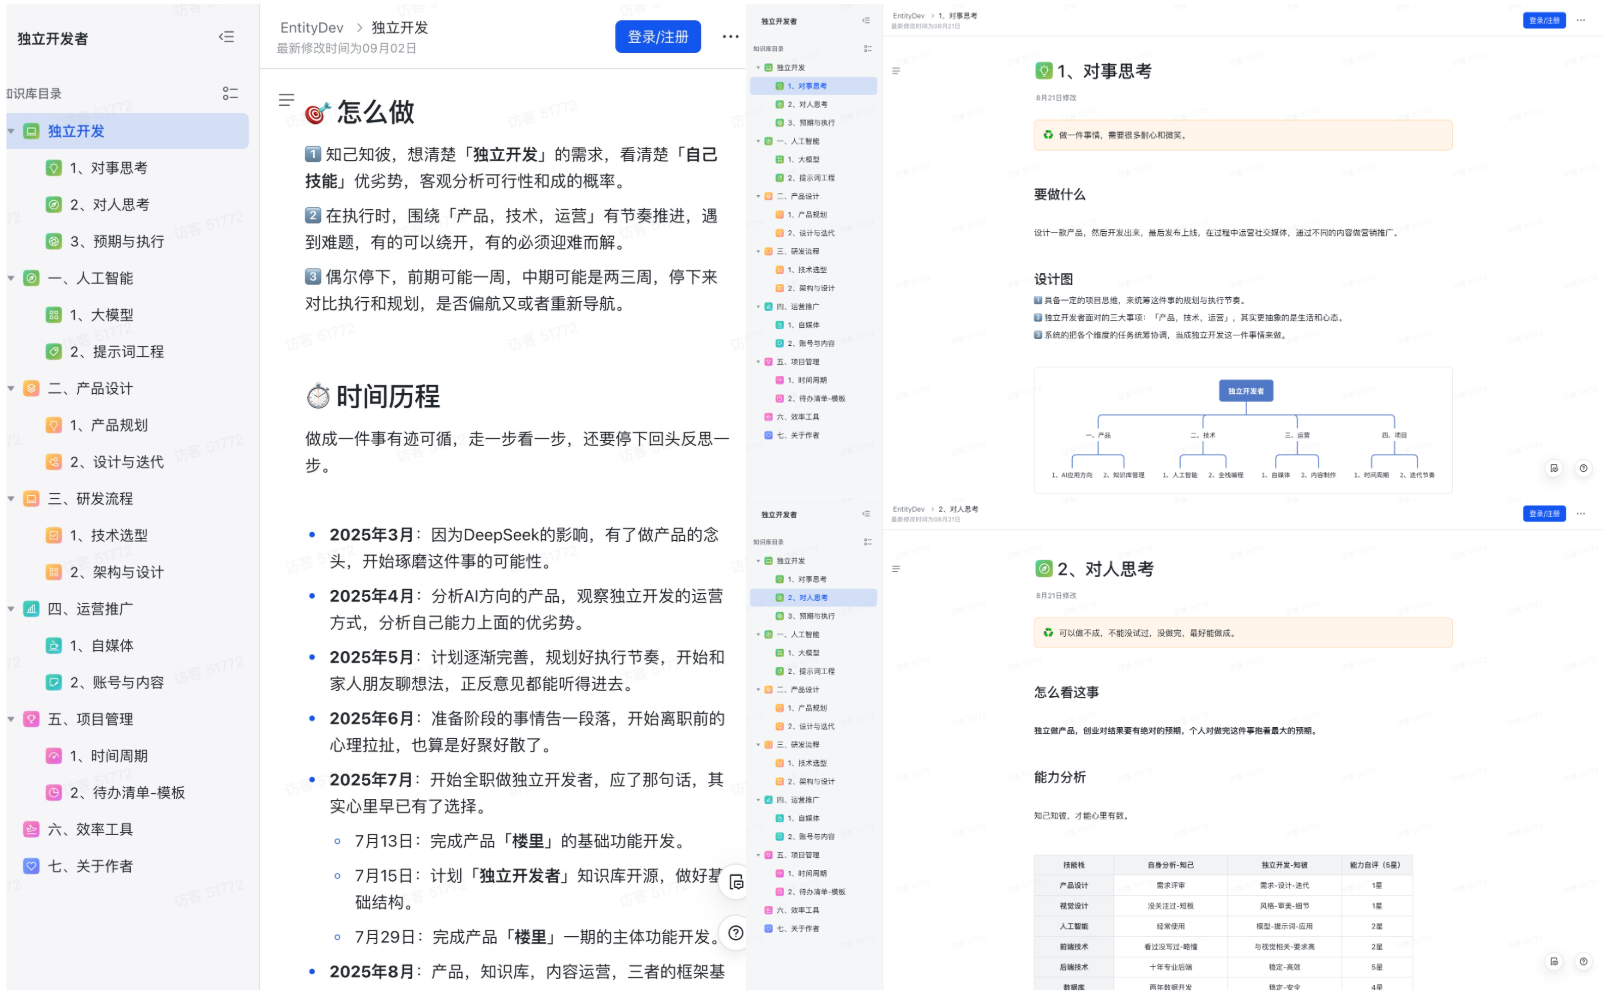Screen dimensions: 1610x994
Task: Collapse the 独立开发者 sidebar using the large fold icon
Action: 227,37
